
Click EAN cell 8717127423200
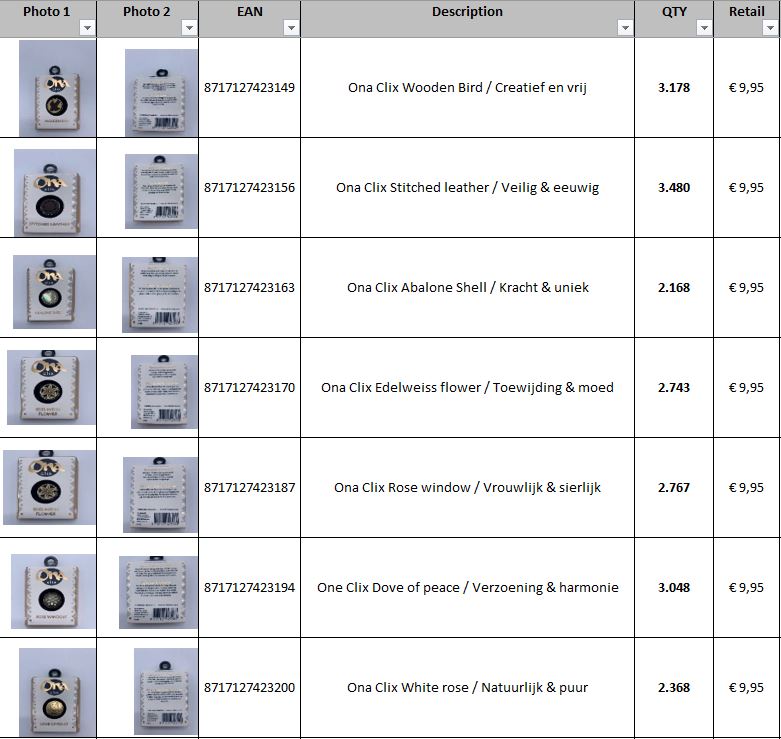pos(250,688)
